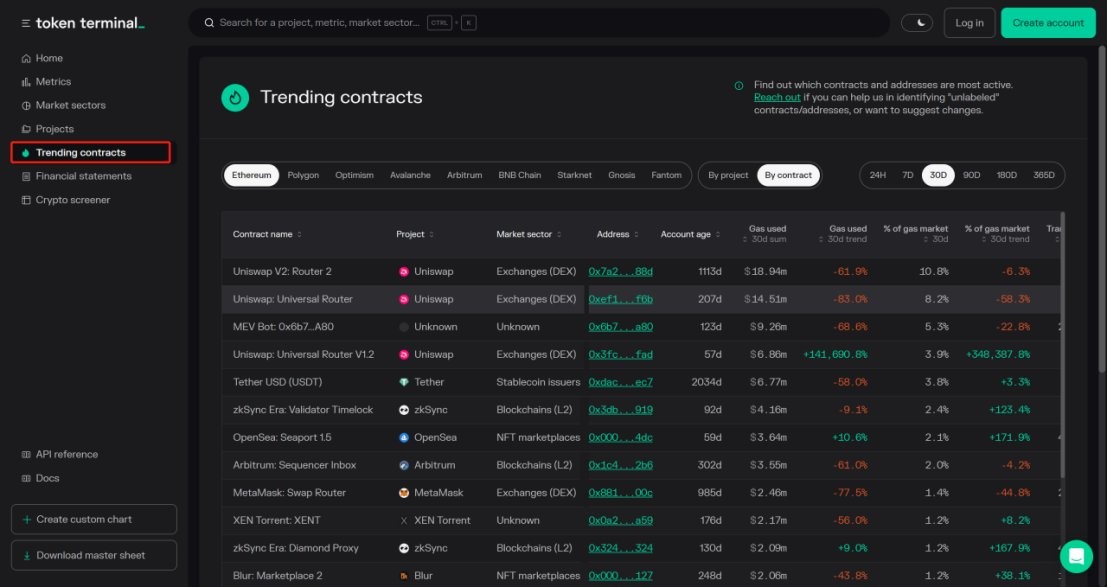Switch to the Arbitrum chain tab
Image resolution: width=1108 pixels, height=588 pixels.
tap(464, 175)
